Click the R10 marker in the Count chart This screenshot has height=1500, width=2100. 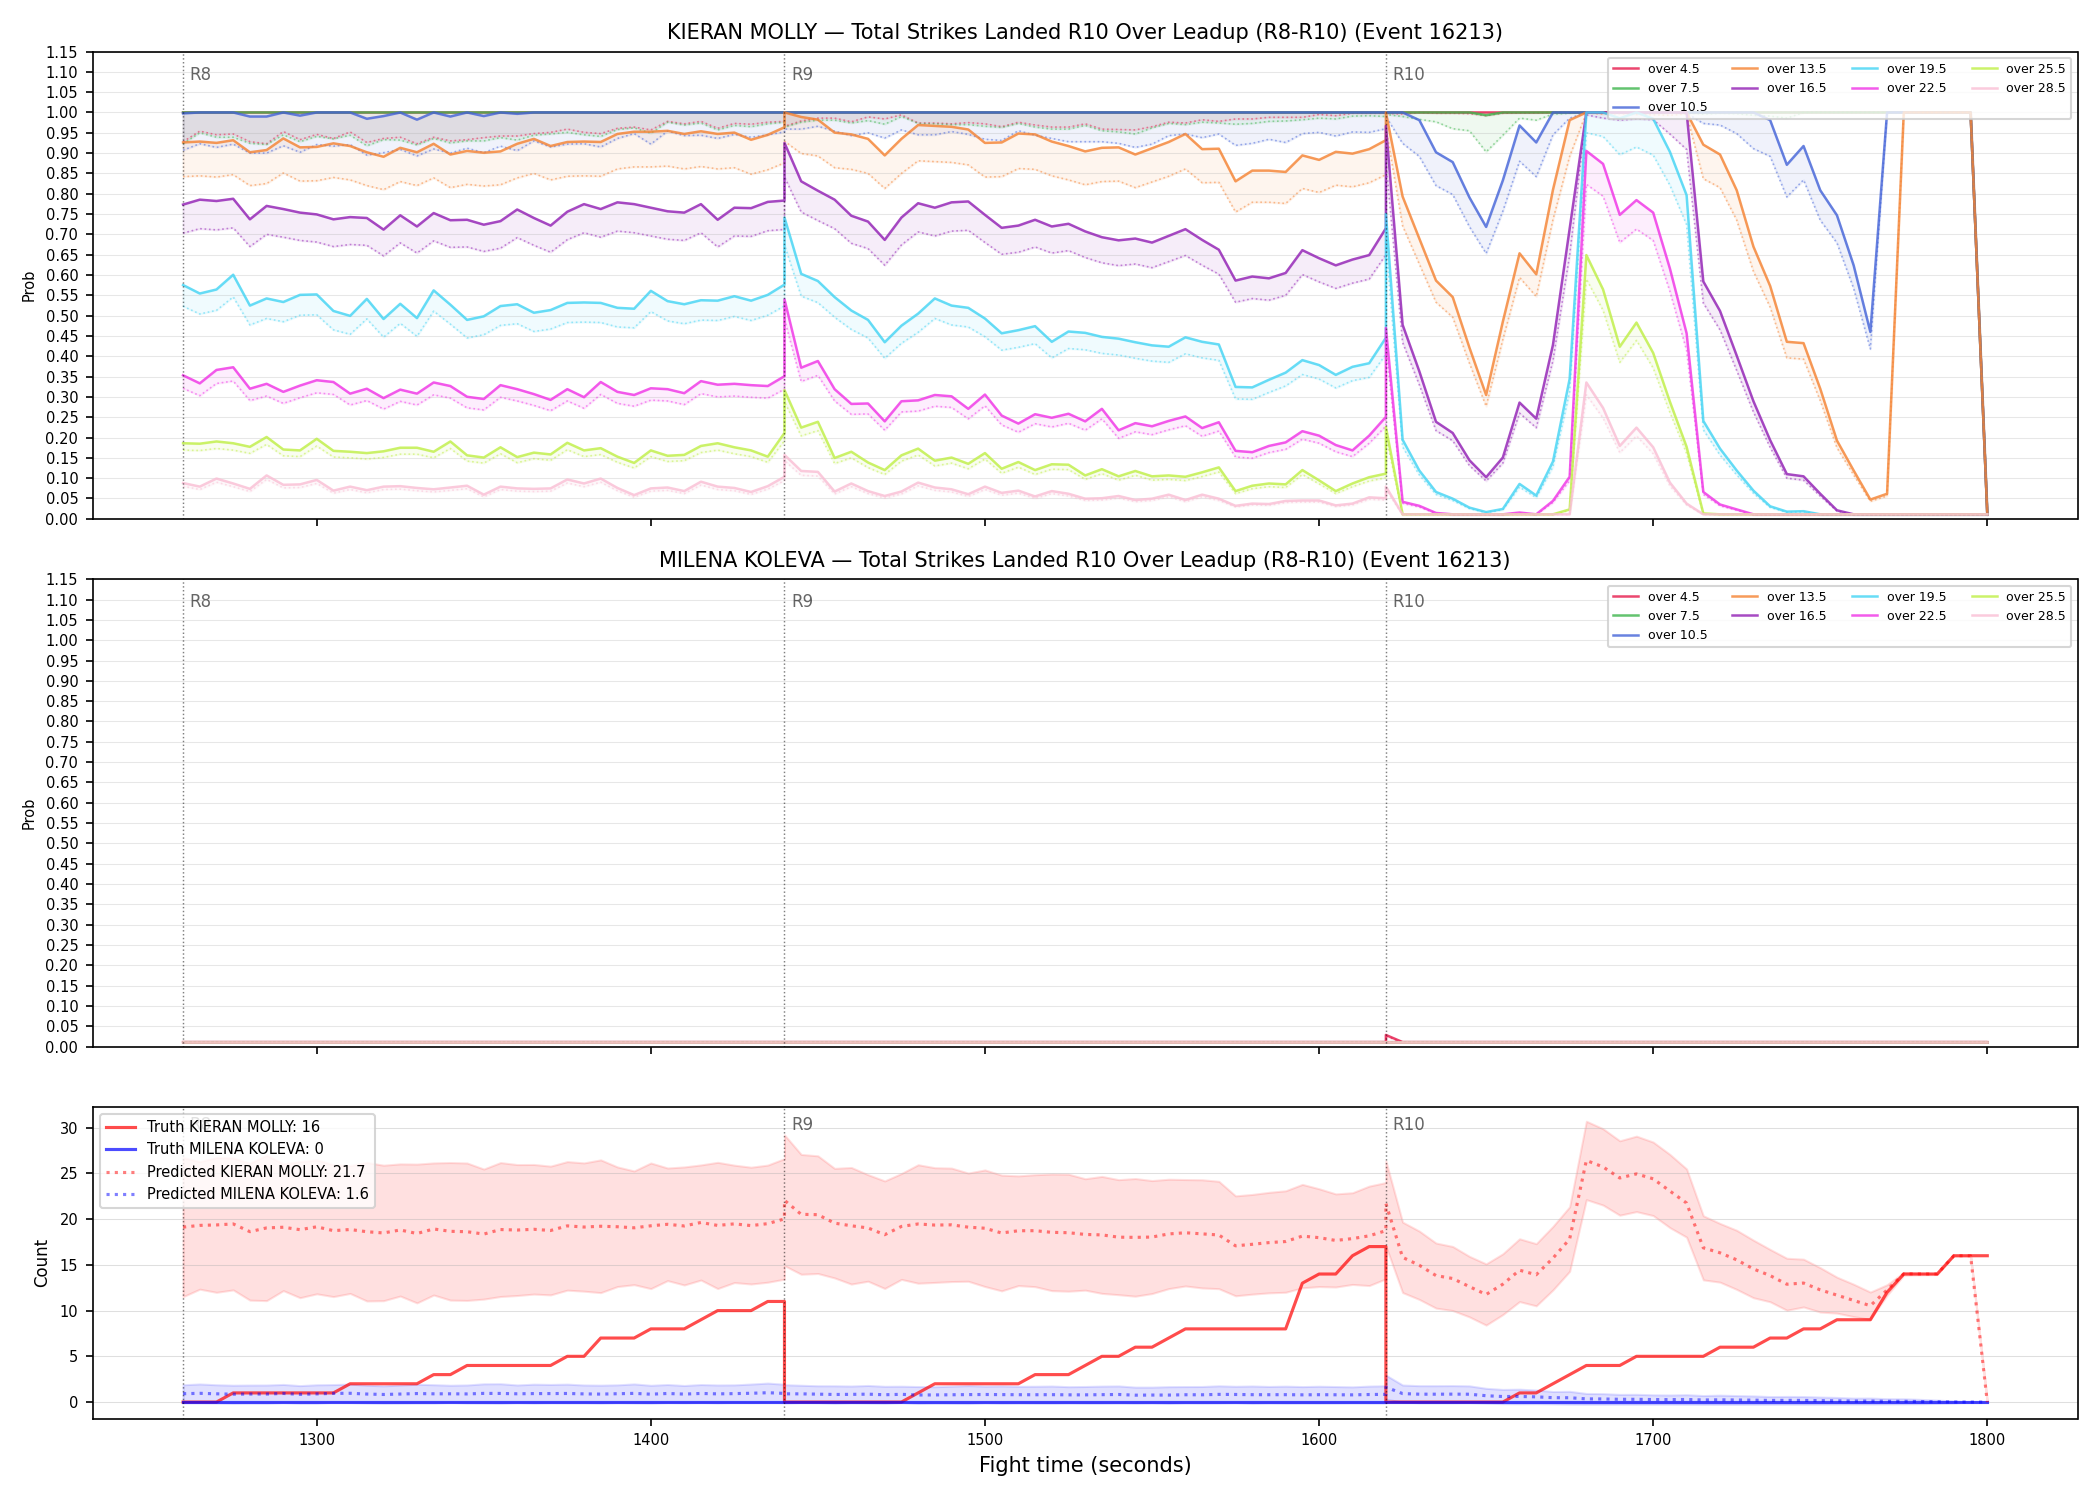pos(1408,1124)
